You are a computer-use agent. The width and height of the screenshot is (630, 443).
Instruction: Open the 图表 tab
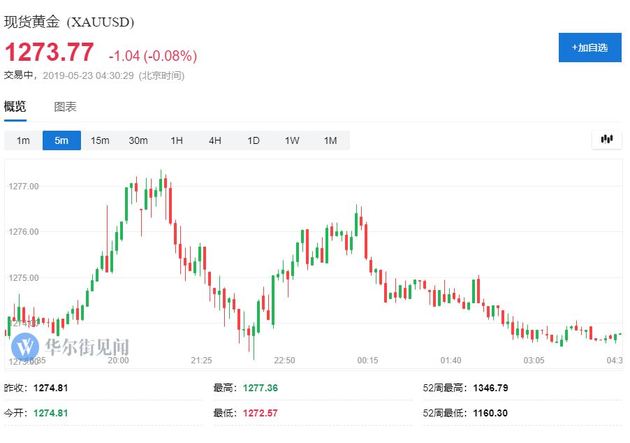[65, 107]
